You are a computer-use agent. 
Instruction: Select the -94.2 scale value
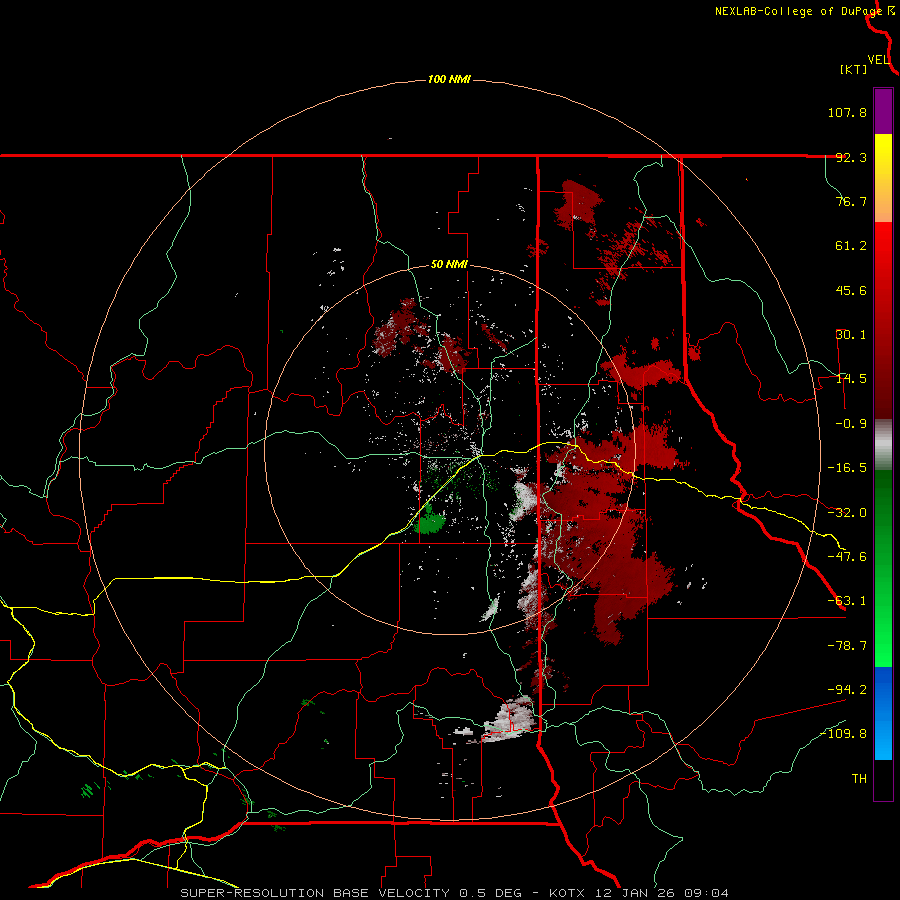coord(847,689)
